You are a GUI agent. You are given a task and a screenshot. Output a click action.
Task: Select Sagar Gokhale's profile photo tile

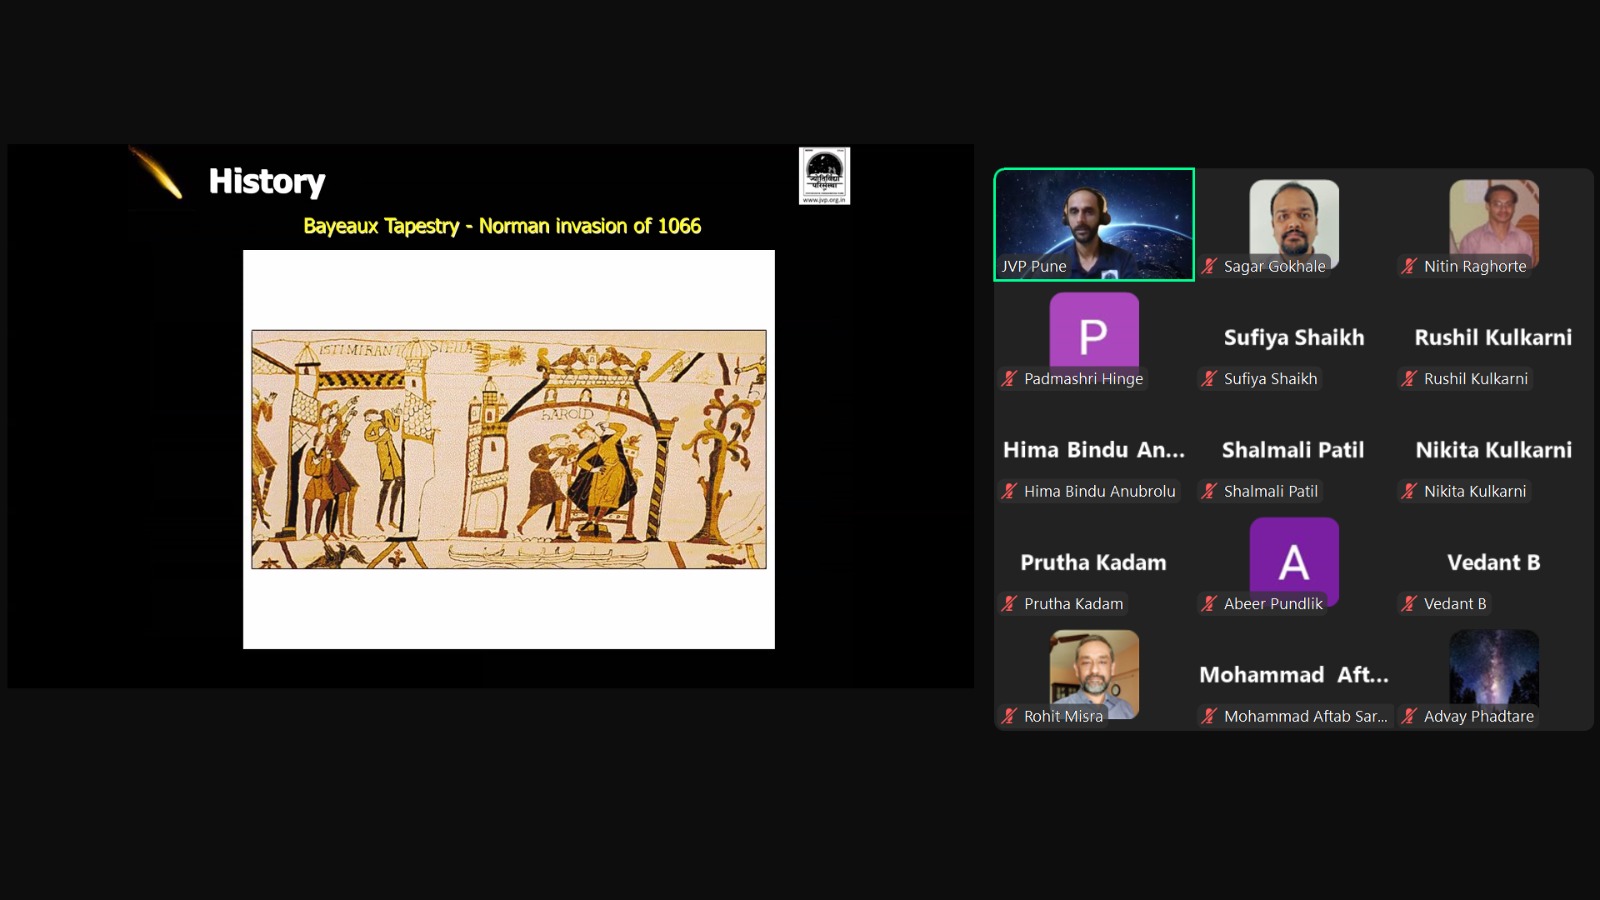pos(1294,224)
